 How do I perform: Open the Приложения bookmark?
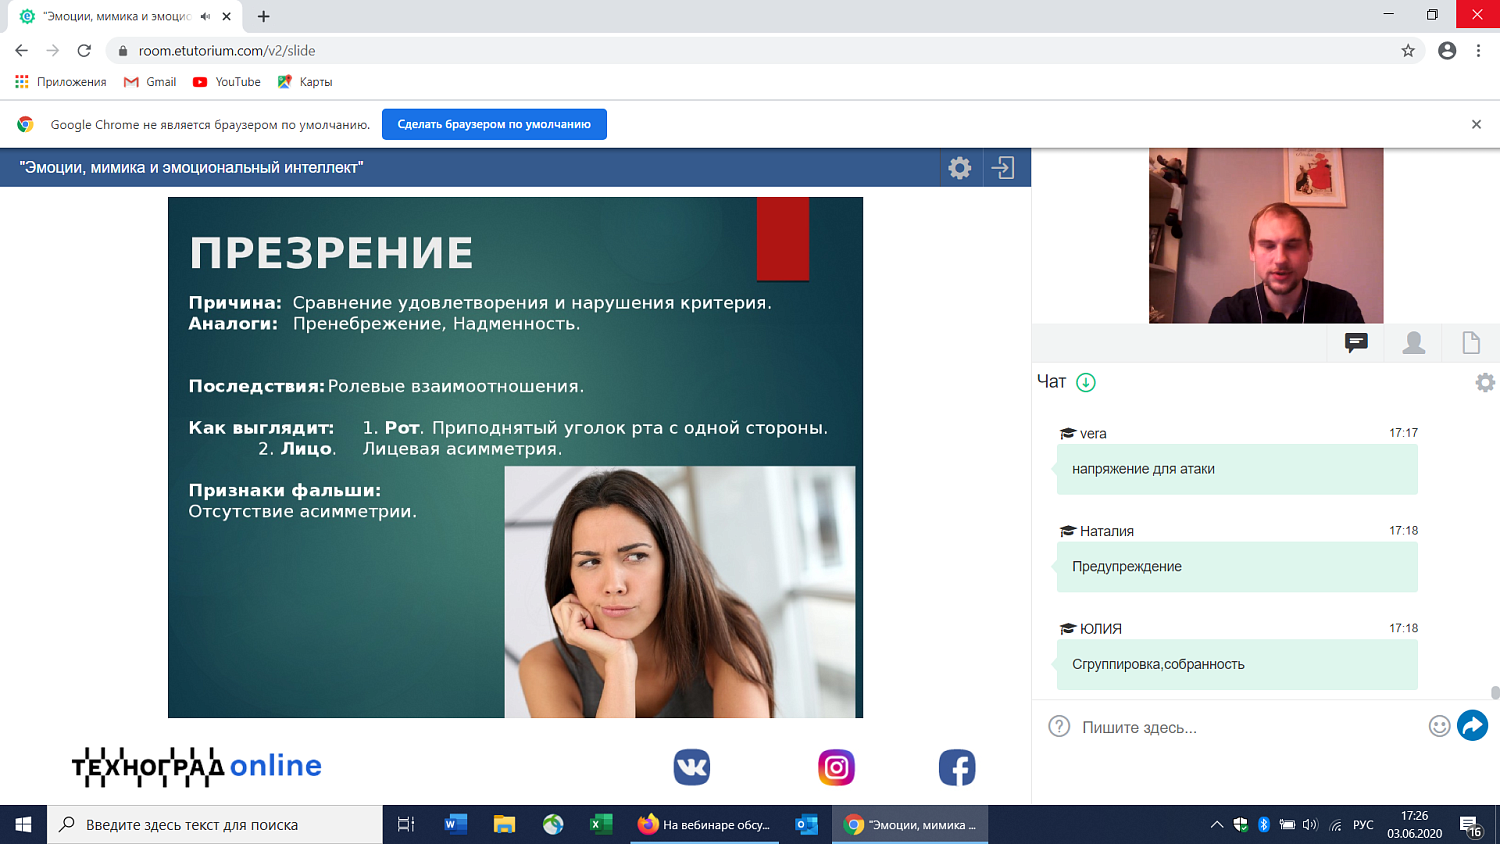point(61,82)
